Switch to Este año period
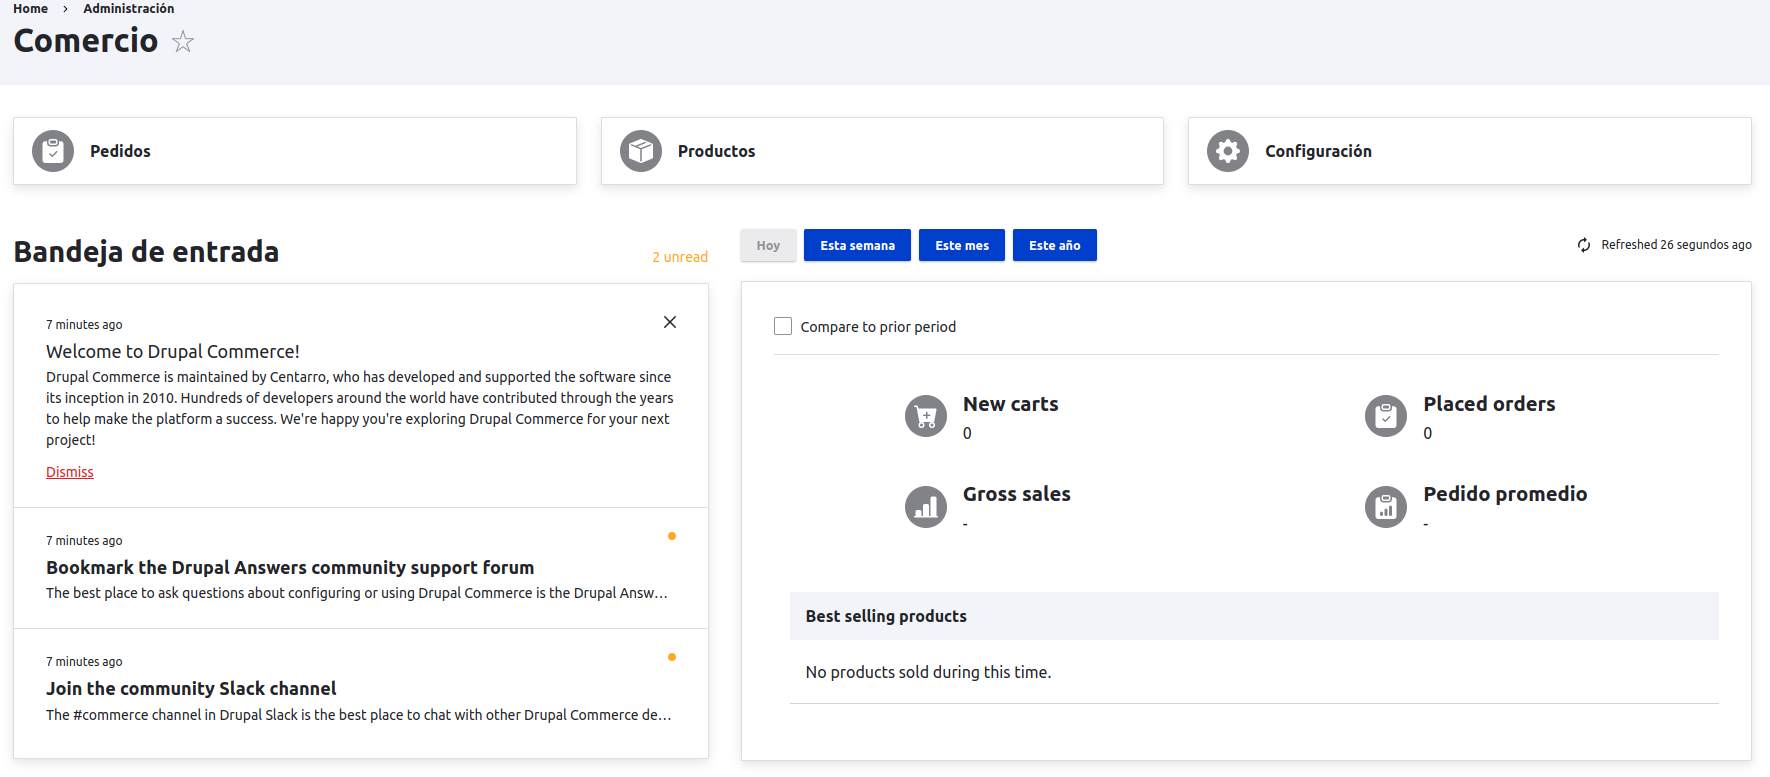 click(x=1055, y=245)
